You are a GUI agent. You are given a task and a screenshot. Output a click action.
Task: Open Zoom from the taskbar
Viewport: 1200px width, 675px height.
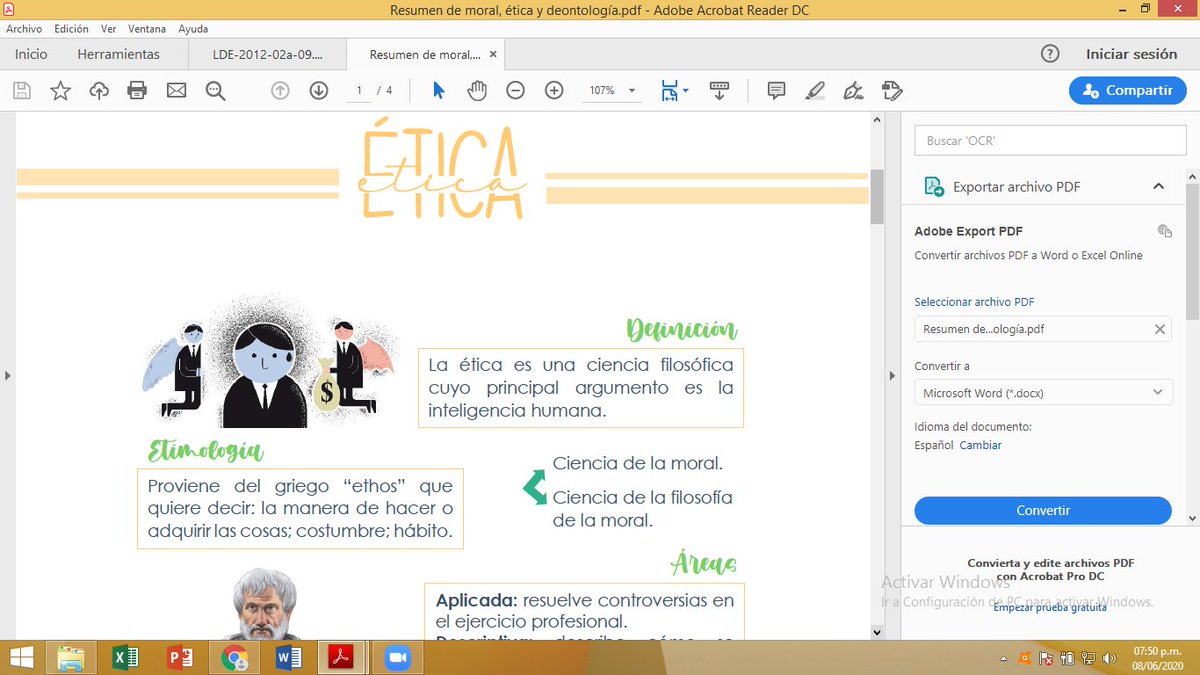(398, 657)
